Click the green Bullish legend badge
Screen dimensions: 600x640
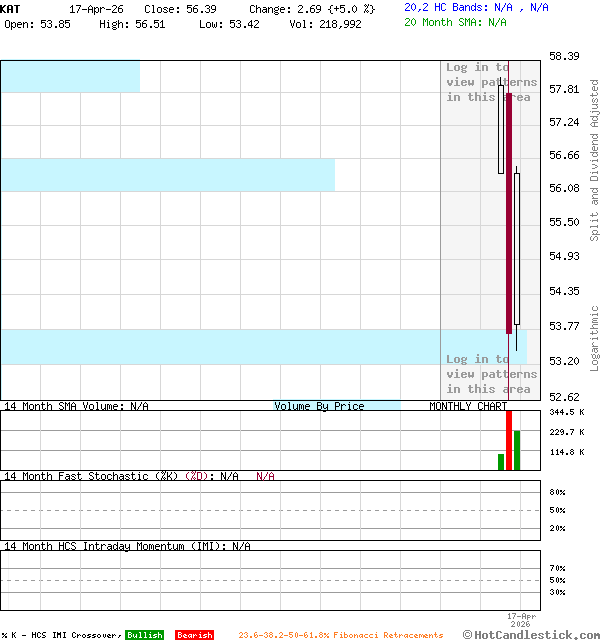(x=144, y=635)
